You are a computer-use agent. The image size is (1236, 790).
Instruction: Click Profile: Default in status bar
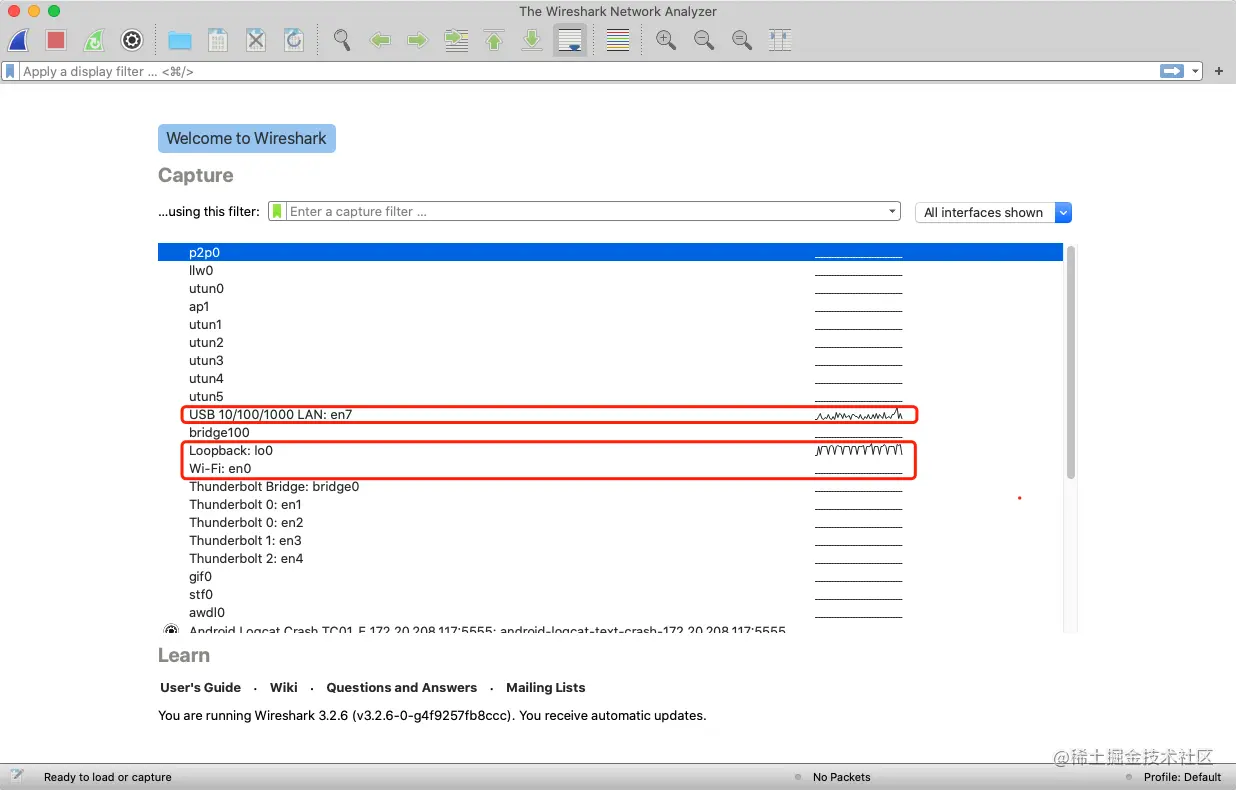point(1183,777)
